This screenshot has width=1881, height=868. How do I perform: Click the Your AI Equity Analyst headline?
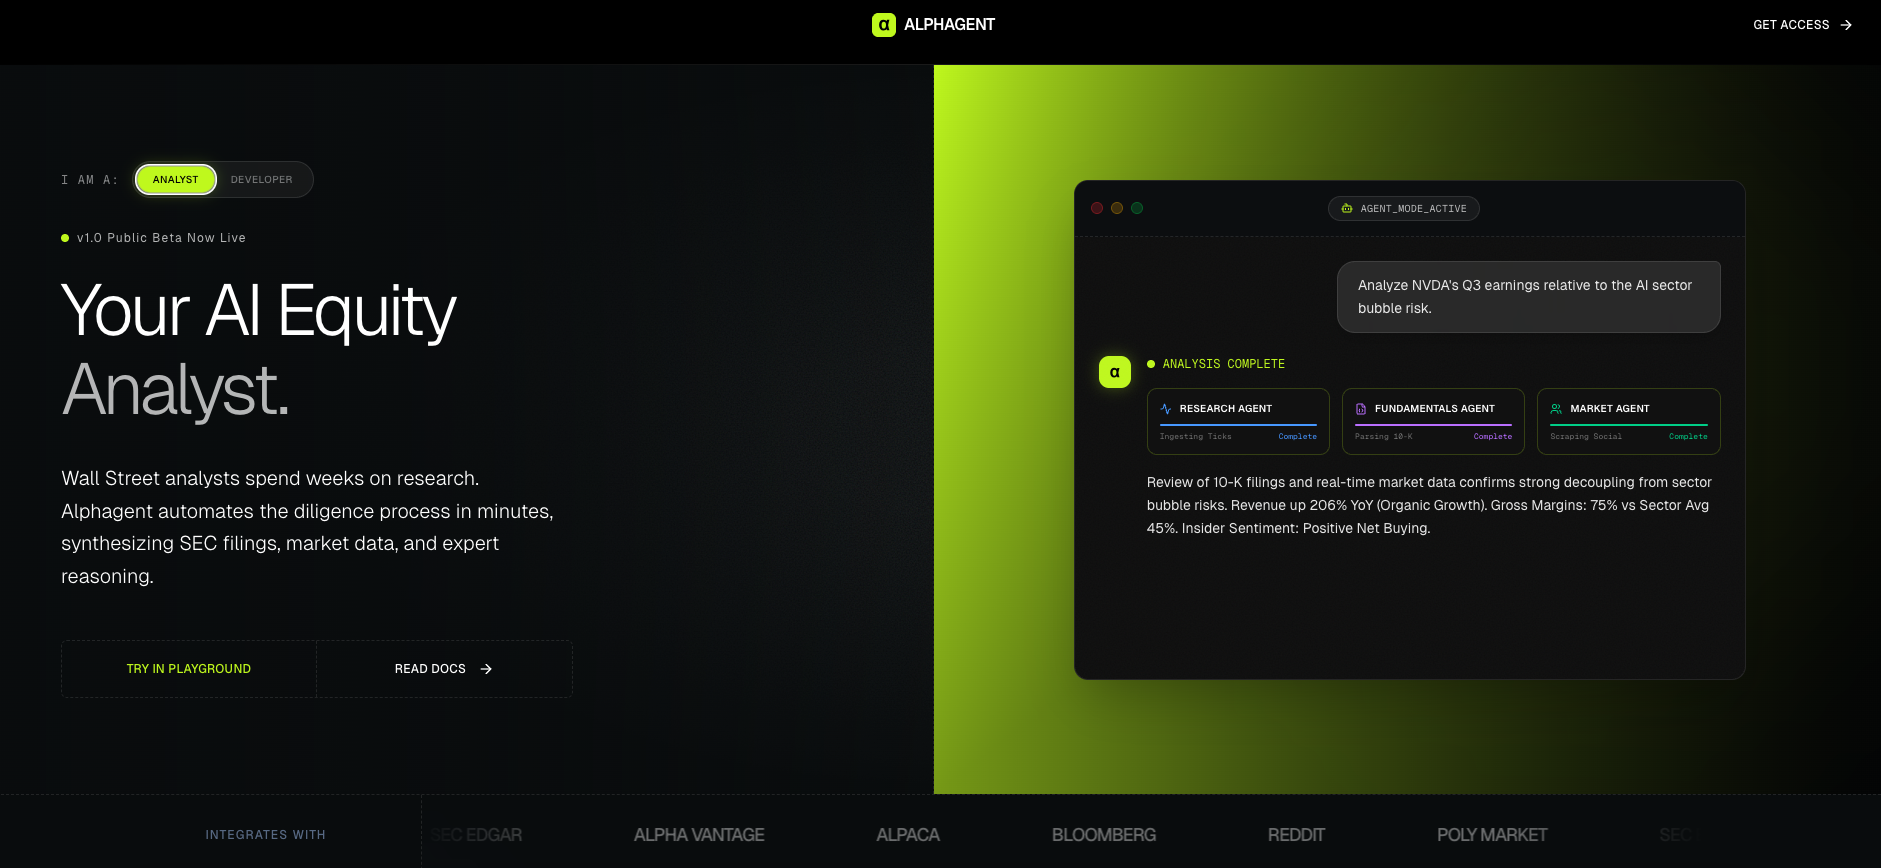click(x=259, y=350)
